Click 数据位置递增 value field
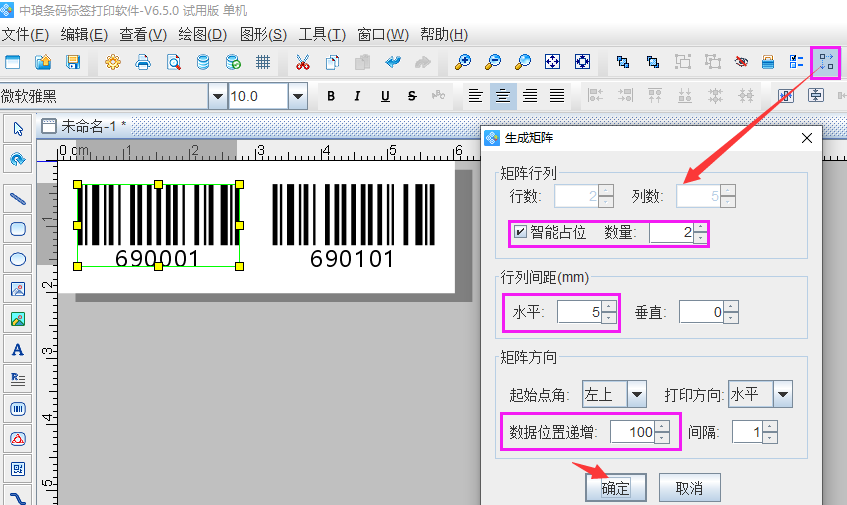Viewport: 847px width, 505px height. click(x=633, y=432)
